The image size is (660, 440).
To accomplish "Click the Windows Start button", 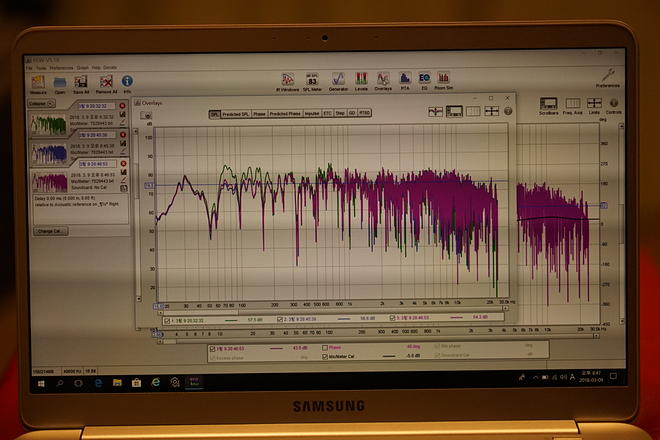I will coord(41,381).
